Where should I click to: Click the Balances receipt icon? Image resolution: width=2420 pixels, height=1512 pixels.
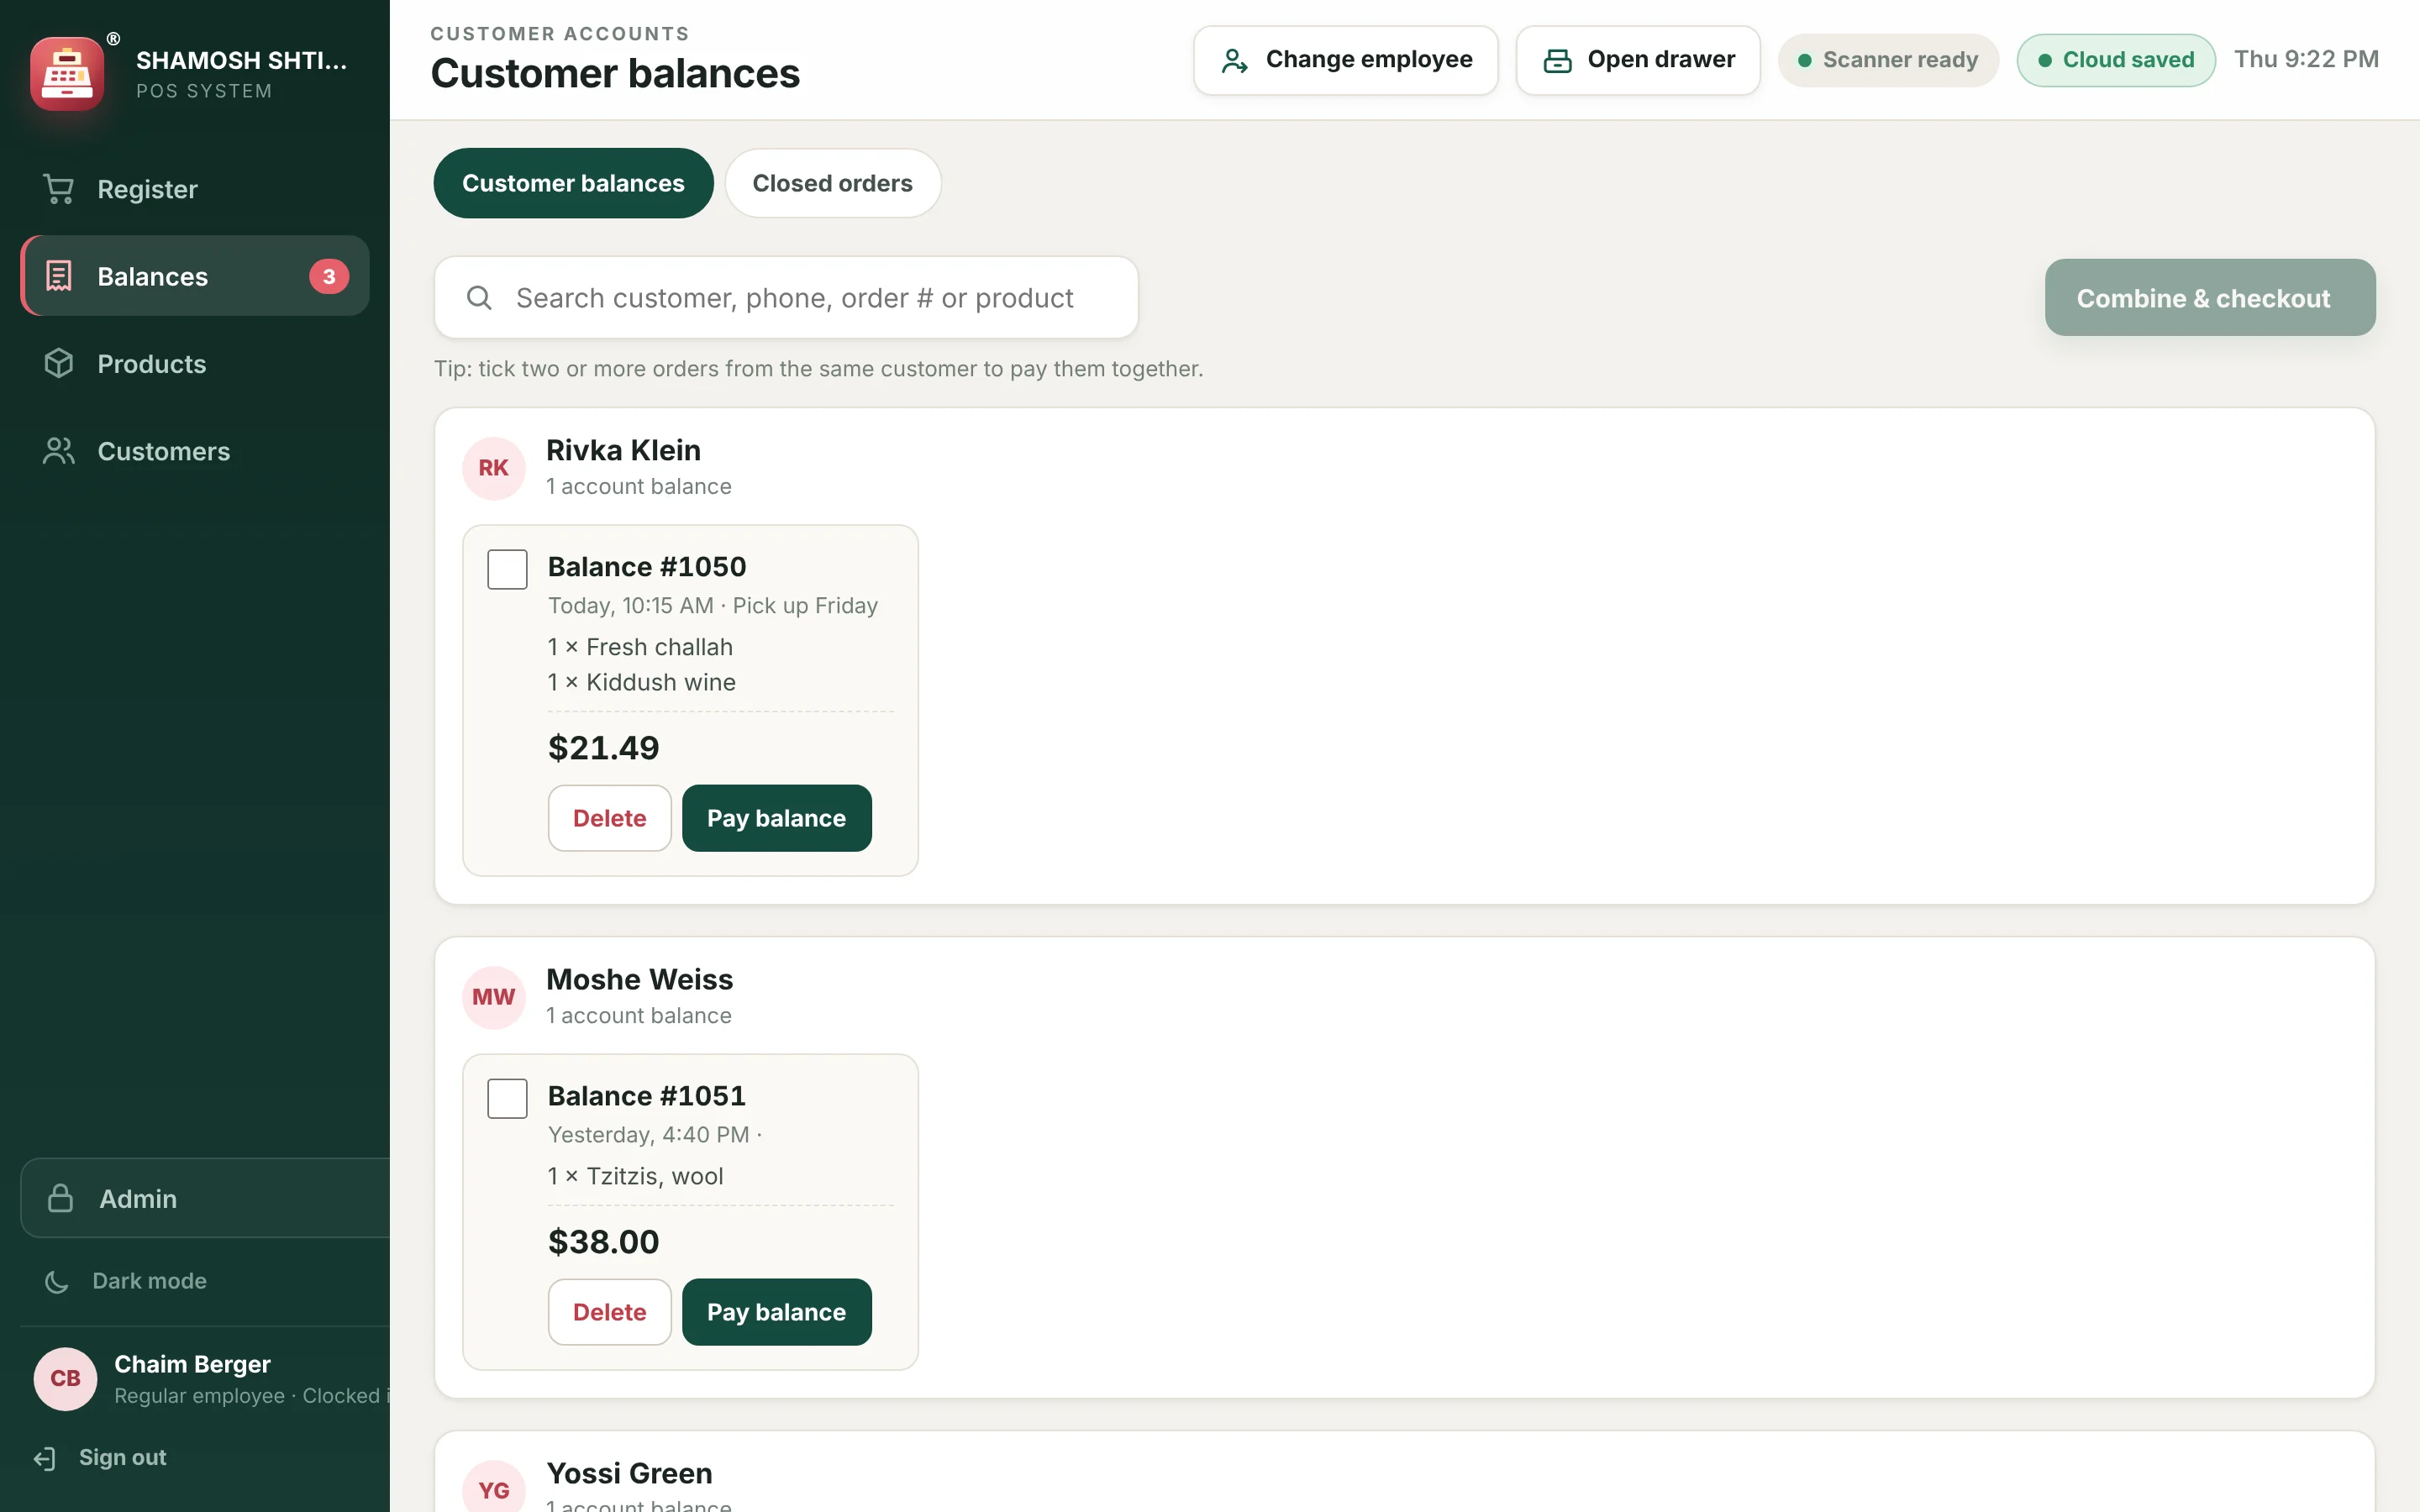[x=59, y=276]
